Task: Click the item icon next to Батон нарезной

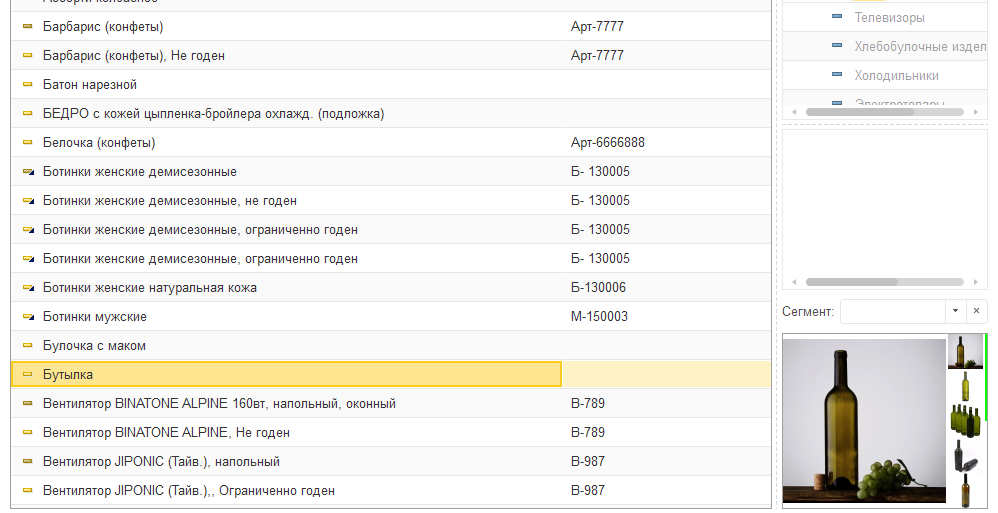Action: tap(28, 85)
